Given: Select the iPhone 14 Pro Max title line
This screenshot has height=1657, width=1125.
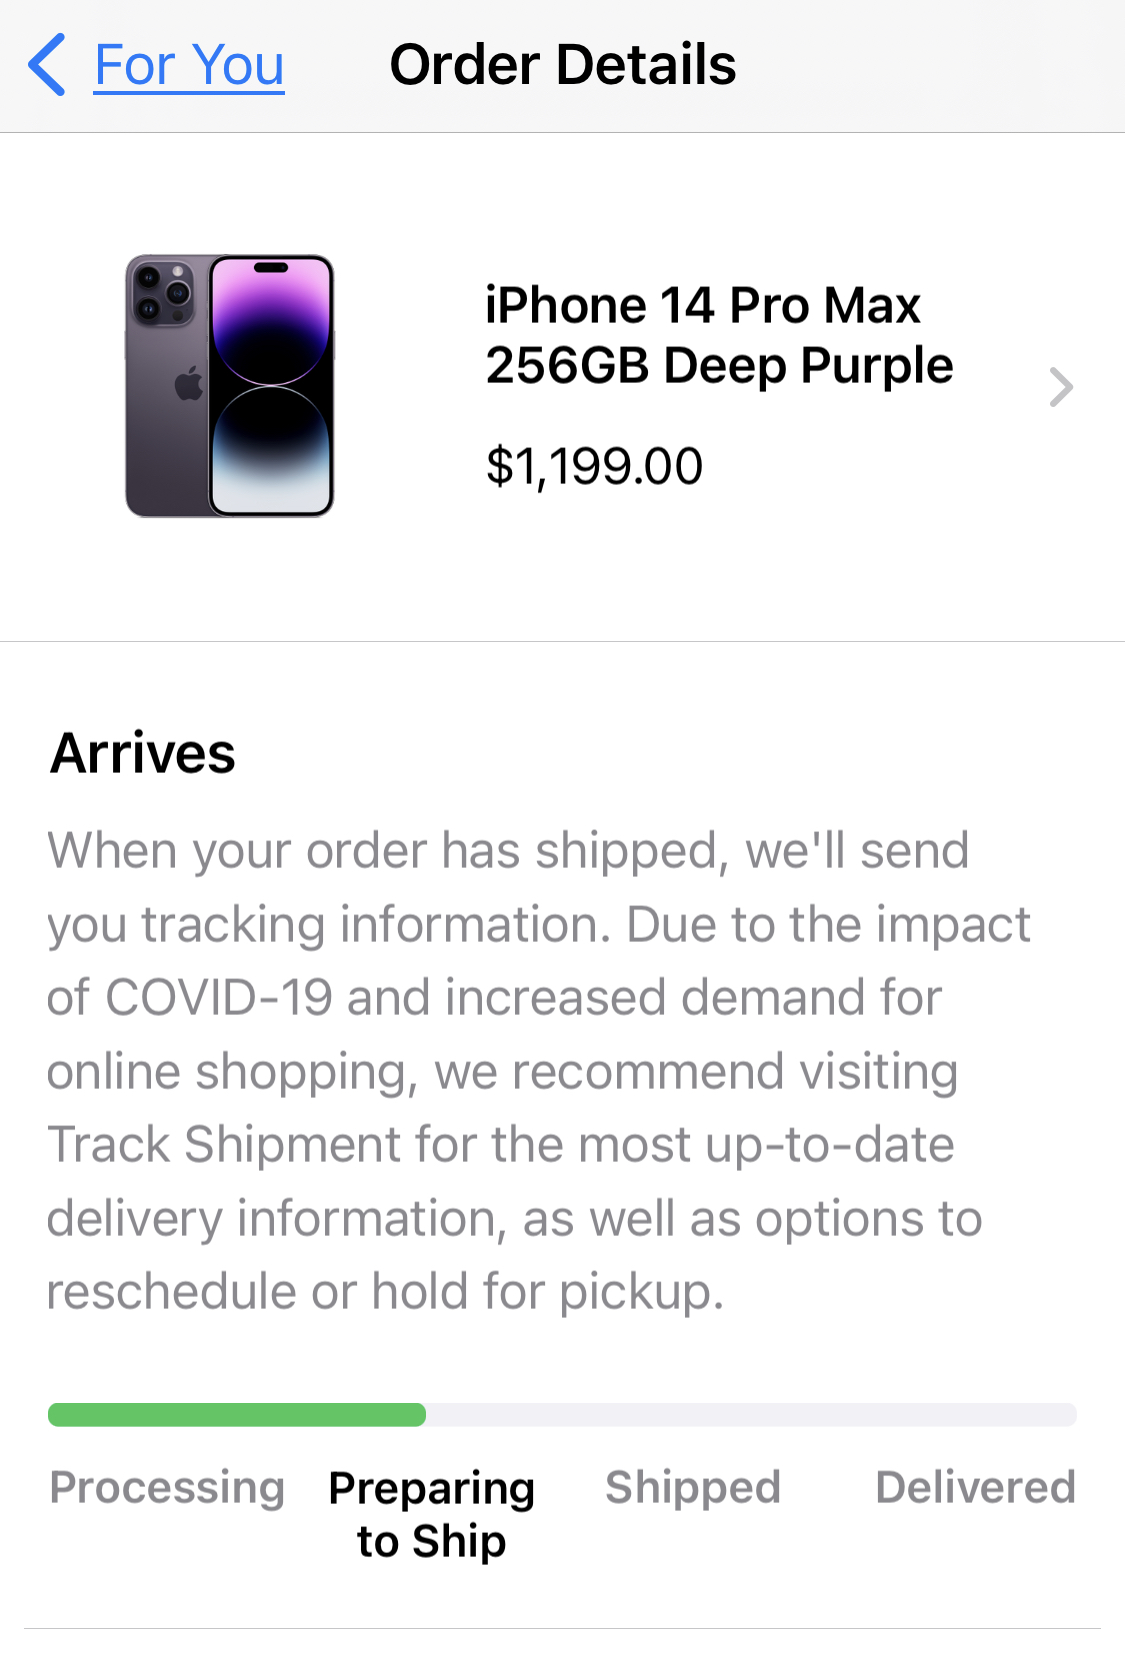Looking at the screenshot, I should click(x=702, y=305).
